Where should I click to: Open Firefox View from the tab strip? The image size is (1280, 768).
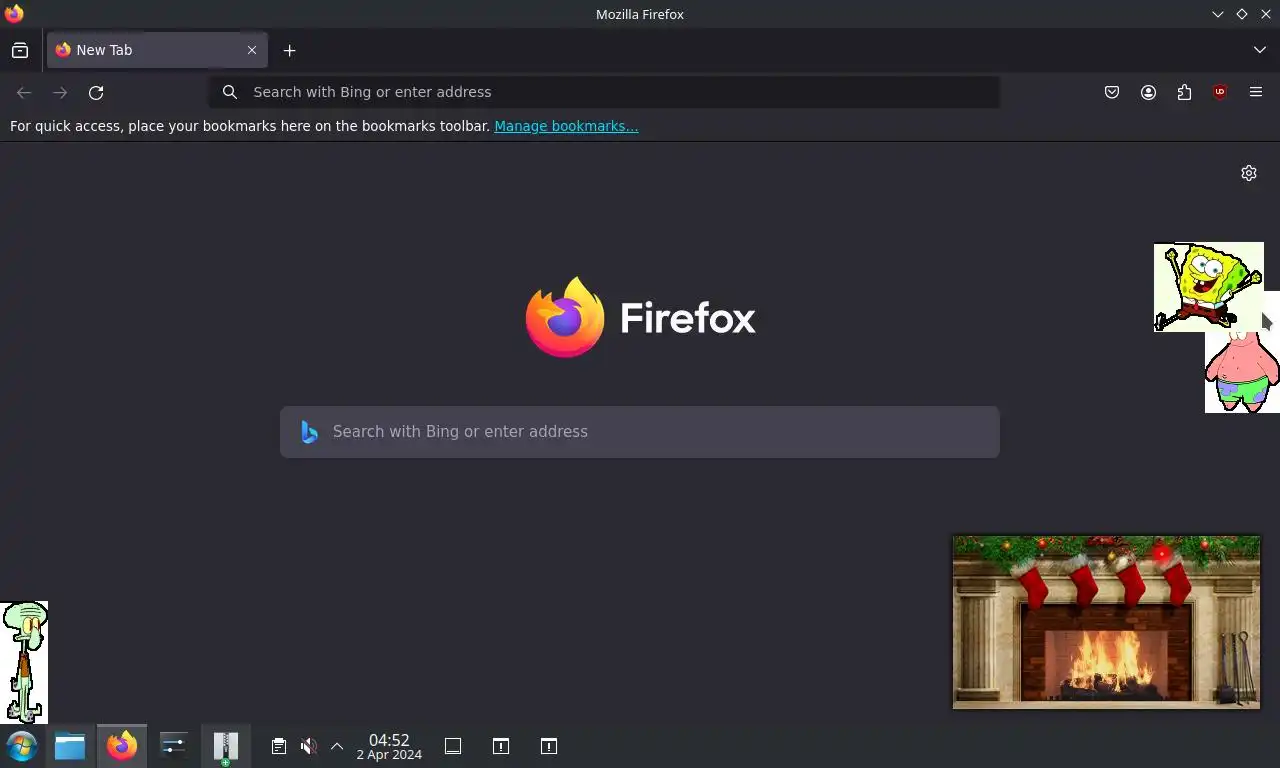[x=20, y=50]
